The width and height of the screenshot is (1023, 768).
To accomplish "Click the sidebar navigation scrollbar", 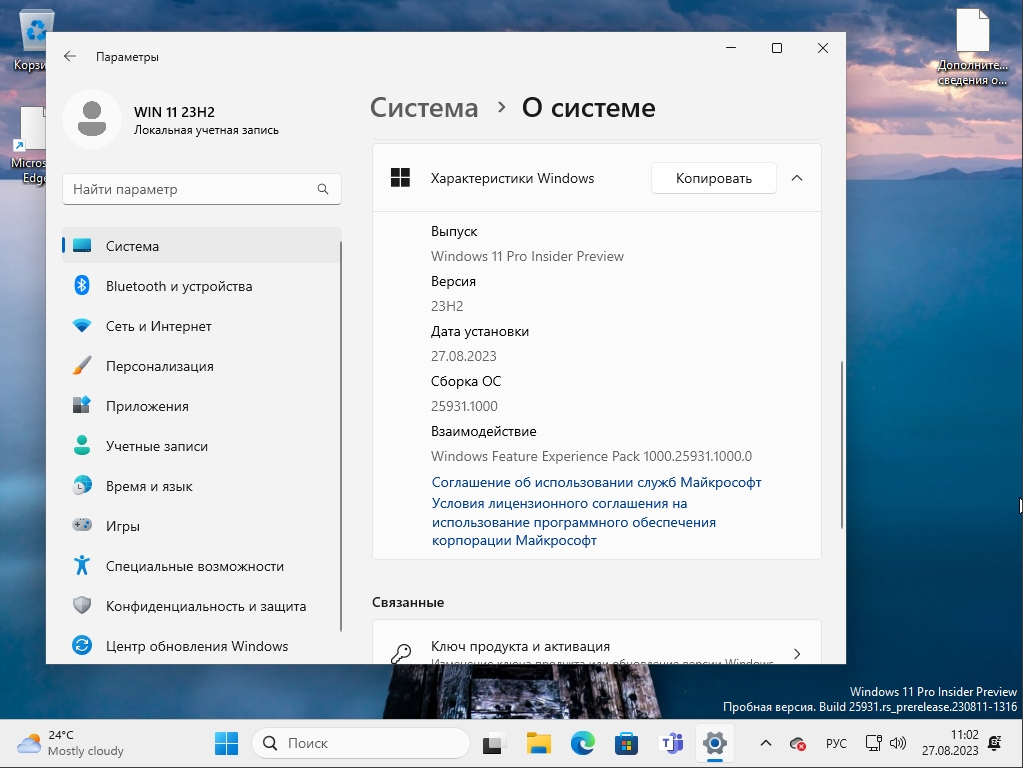I will tap(341, 436).
